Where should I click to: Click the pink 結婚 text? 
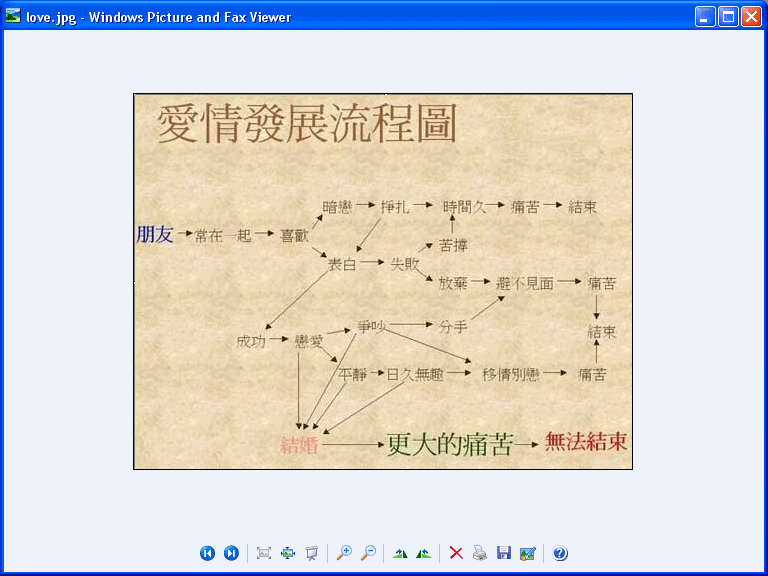point(299,445)
